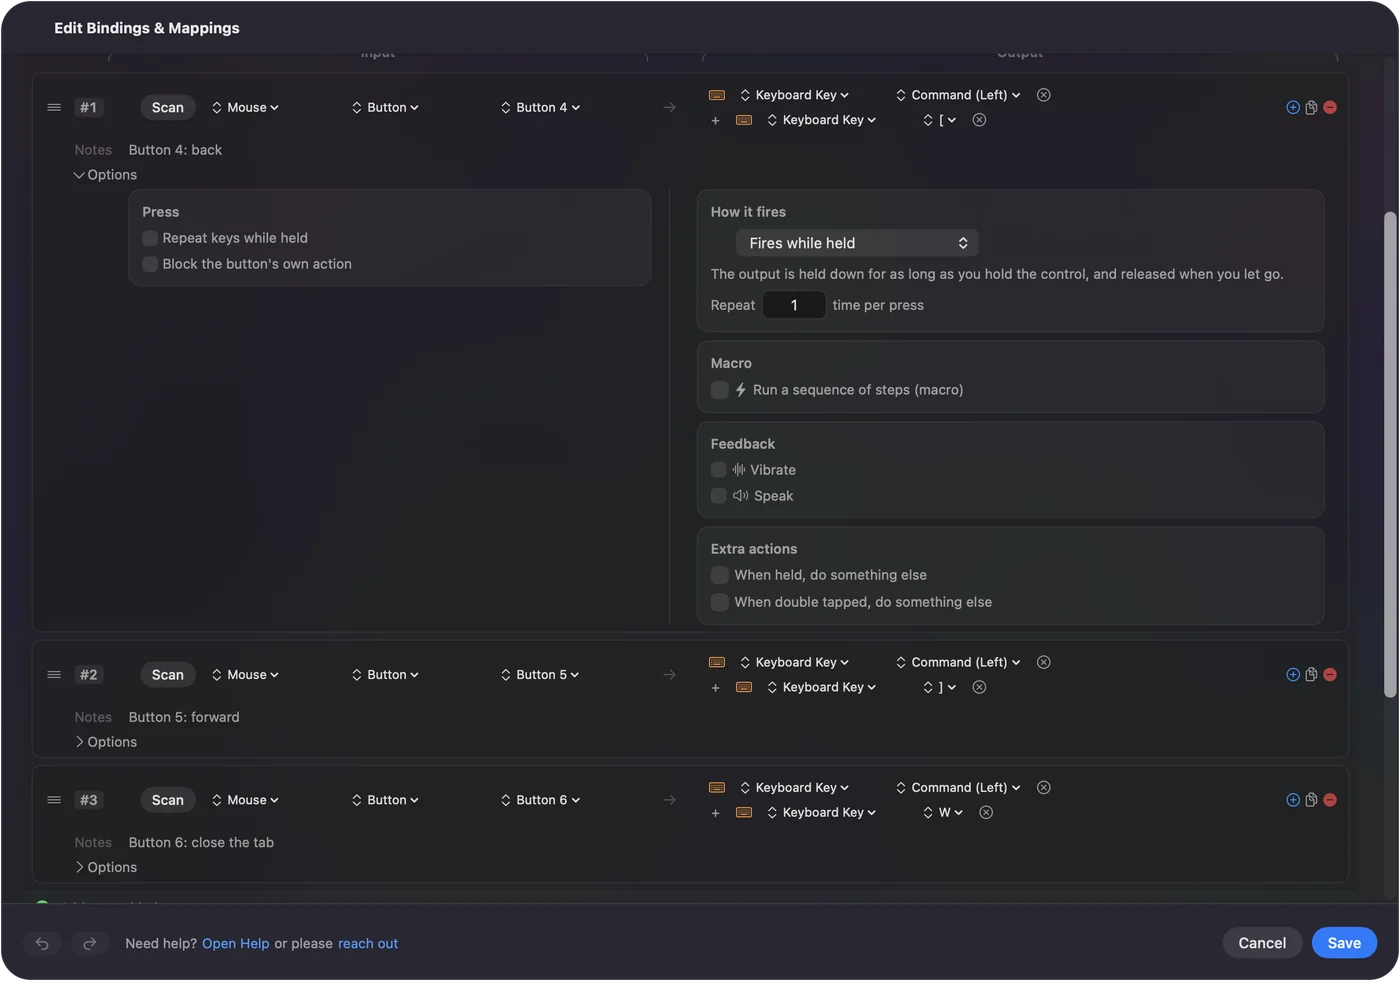1400x981 pixels.
Task: Add another output with plus in binding #2
Action: click(715, 688)
